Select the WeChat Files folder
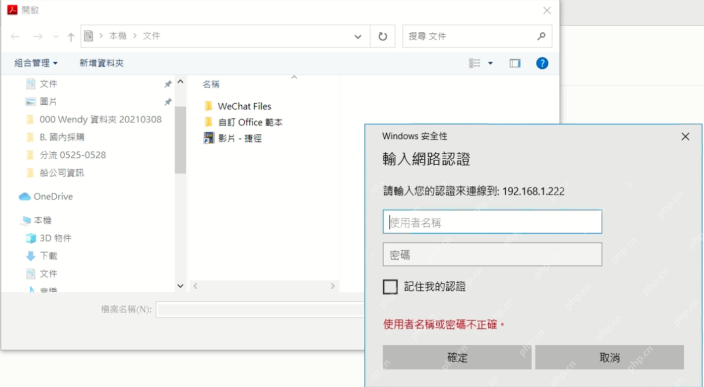 (x=244, y=106)
